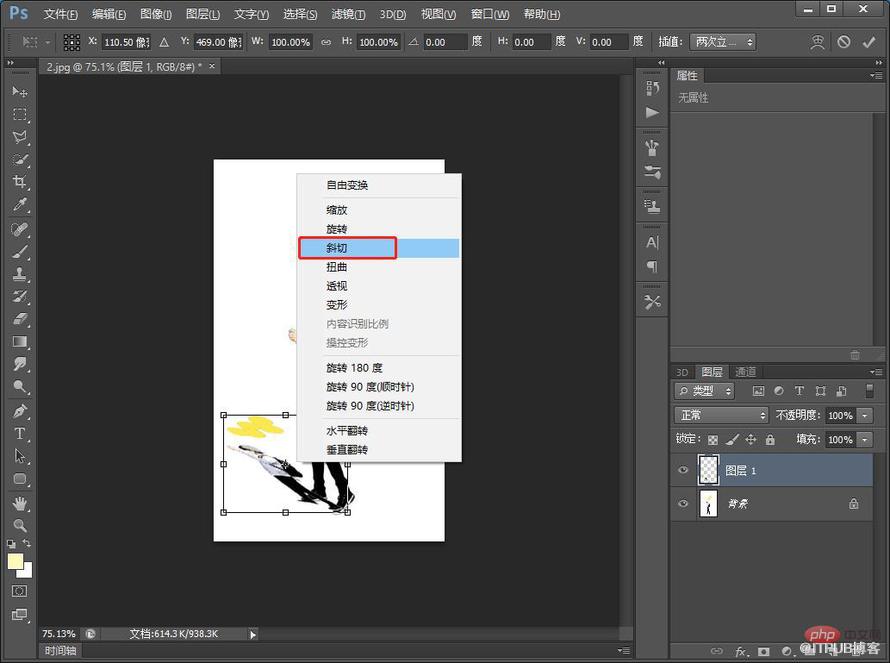Select the Hand tool

[20, 503]
